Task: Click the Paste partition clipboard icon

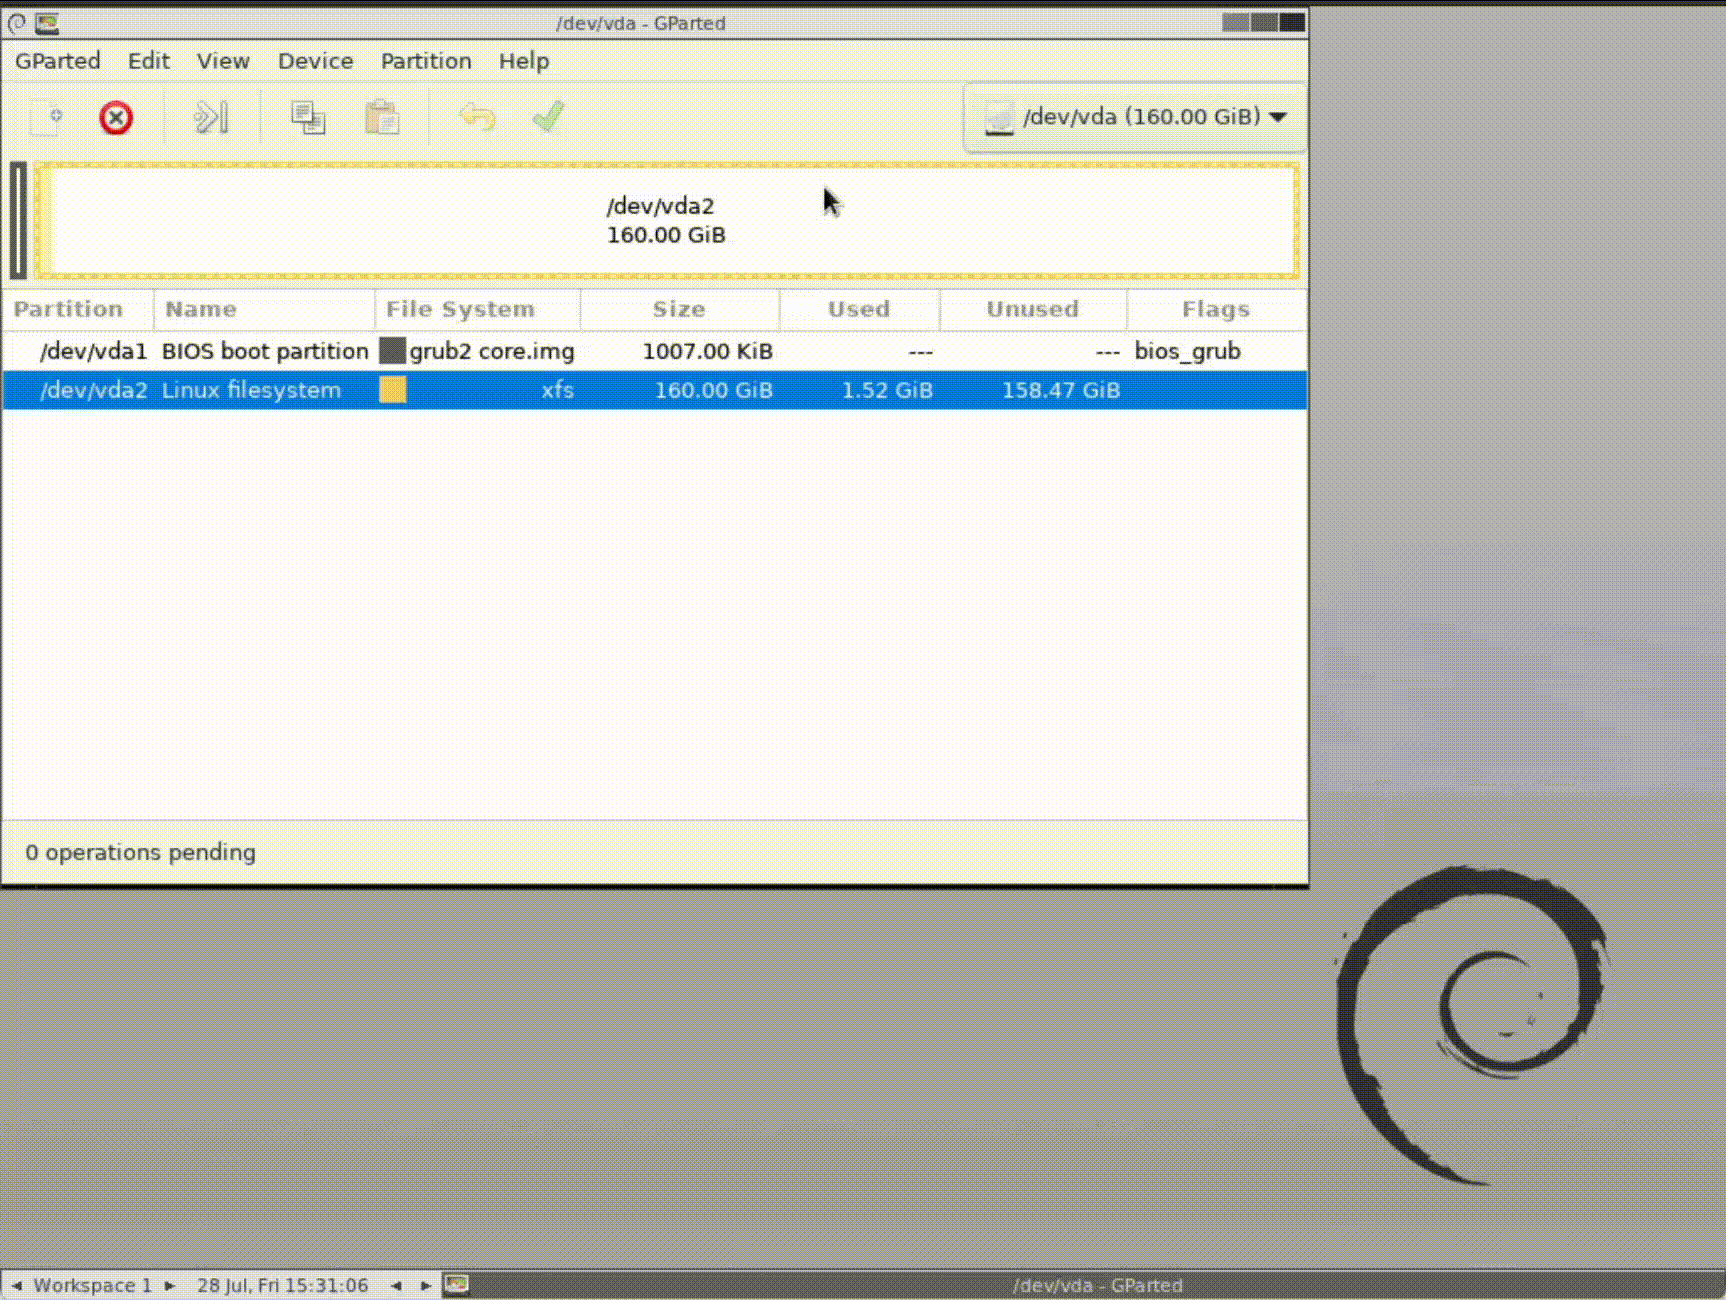Action: (x=381, y=118)
